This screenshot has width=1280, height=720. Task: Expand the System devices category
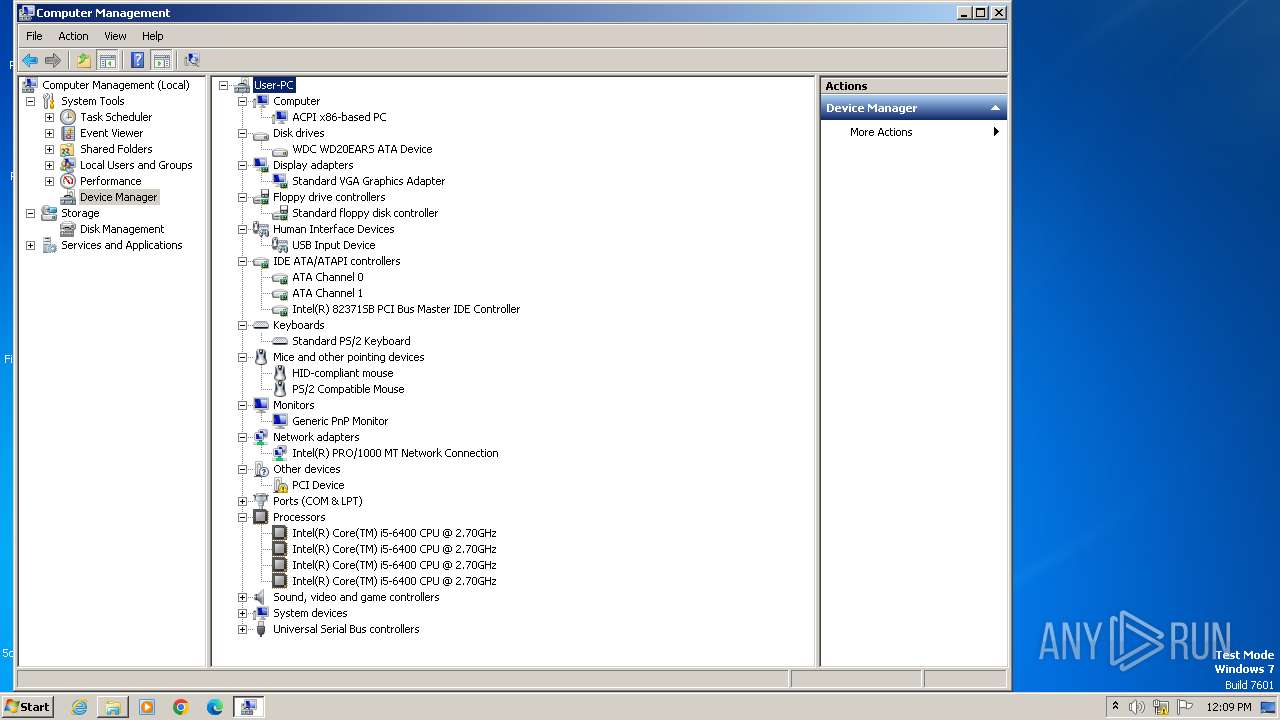(242, 613)
